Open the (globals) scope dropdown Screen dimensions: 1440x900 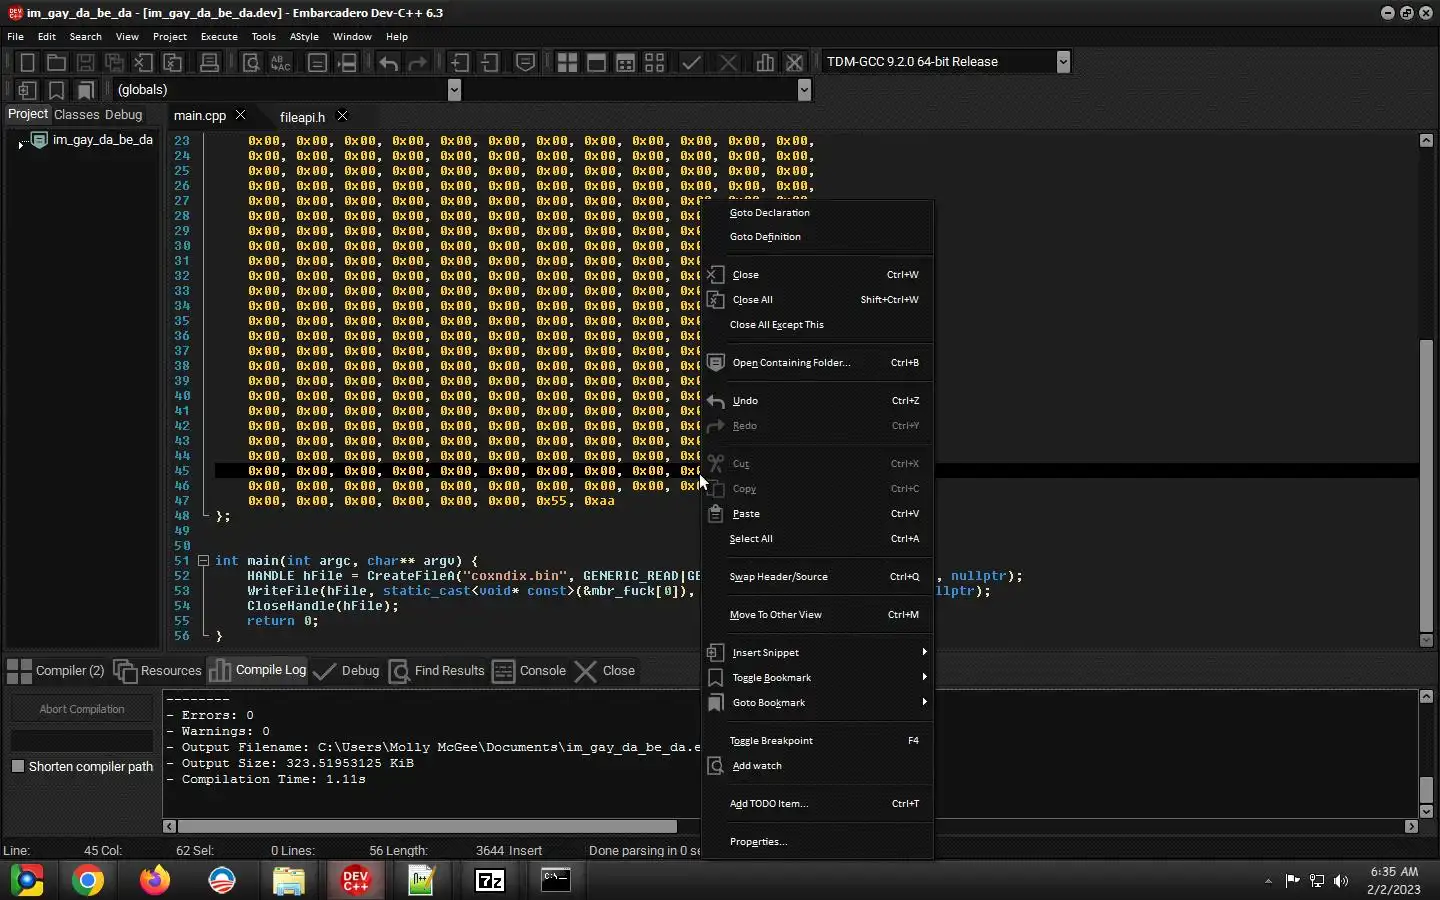454,90
